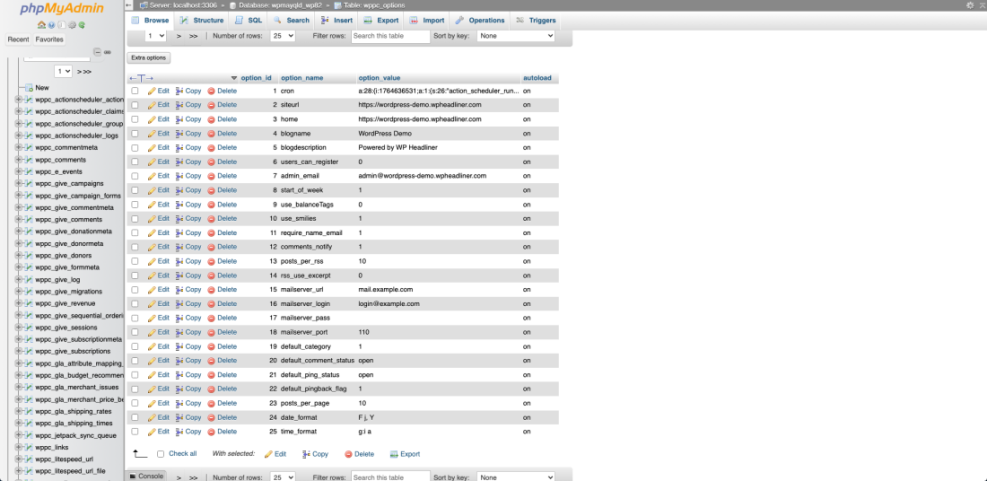Image resolution: width=987 pixels, height=481 pixels.
Task: Click full texts toggle arrows in header
Action: (x=141, y=78)
